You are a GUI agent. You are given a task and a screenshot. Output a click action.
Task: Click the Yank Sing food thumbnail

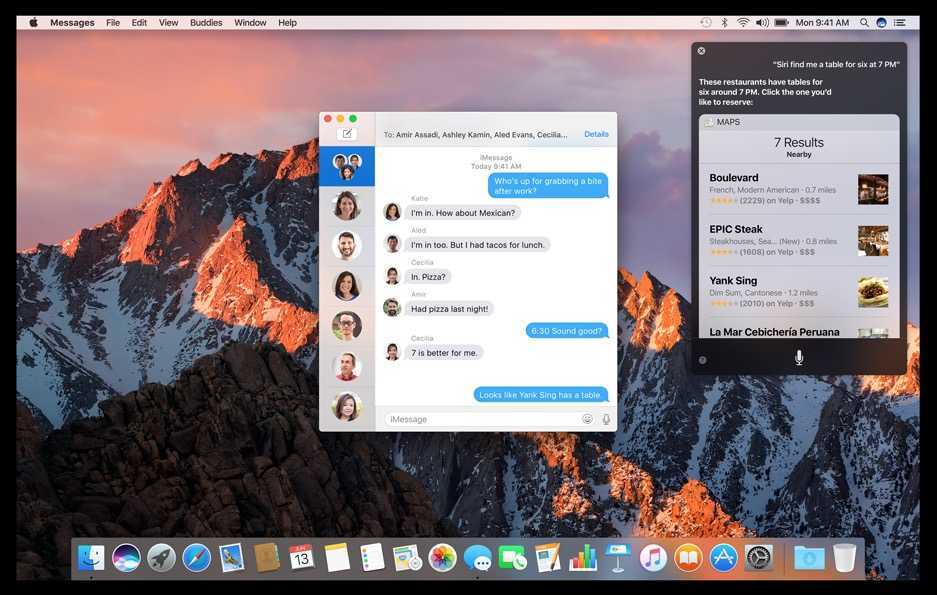point(873,292)
